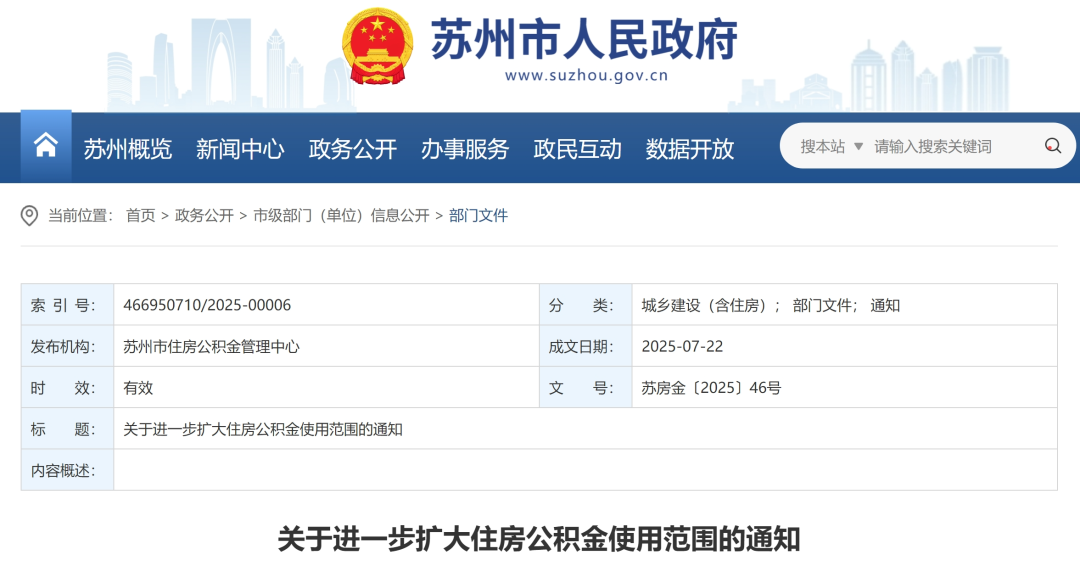This screenshot has width=1080, height=566.
Task: Click the date 2025-07-22
Action: (682, 346)
